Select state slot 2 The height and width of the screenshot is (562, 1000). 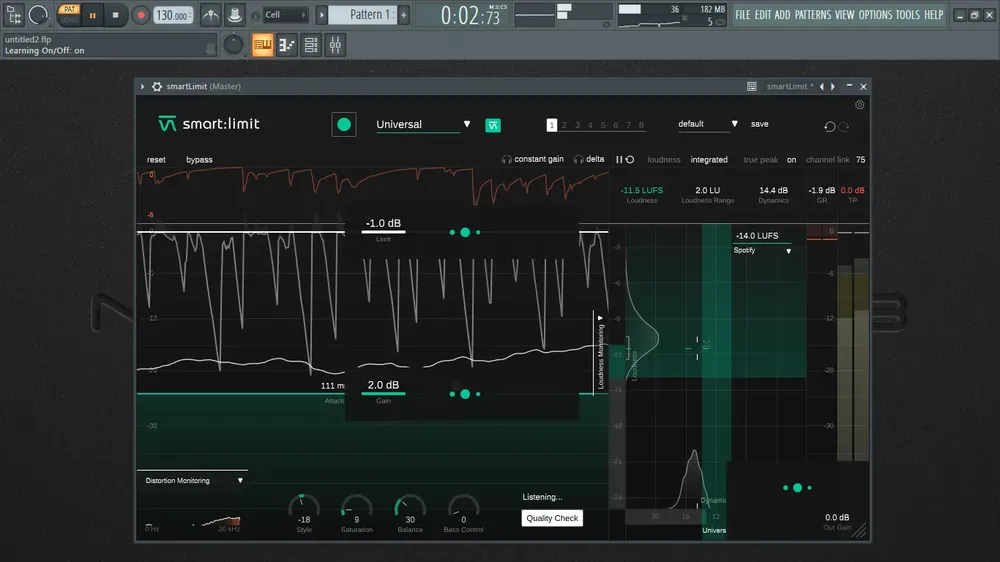click(x=564, y=126)
